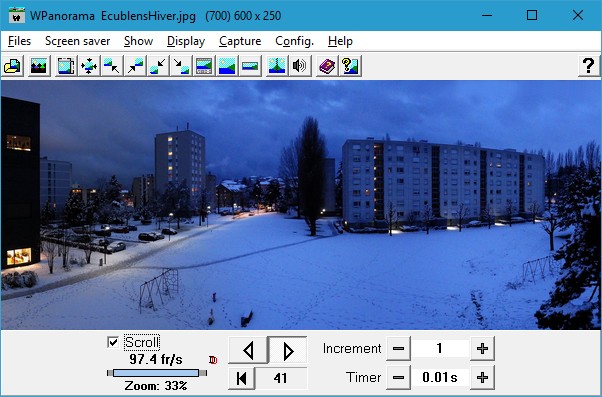Click the snowy panorama image

point(301,205)
